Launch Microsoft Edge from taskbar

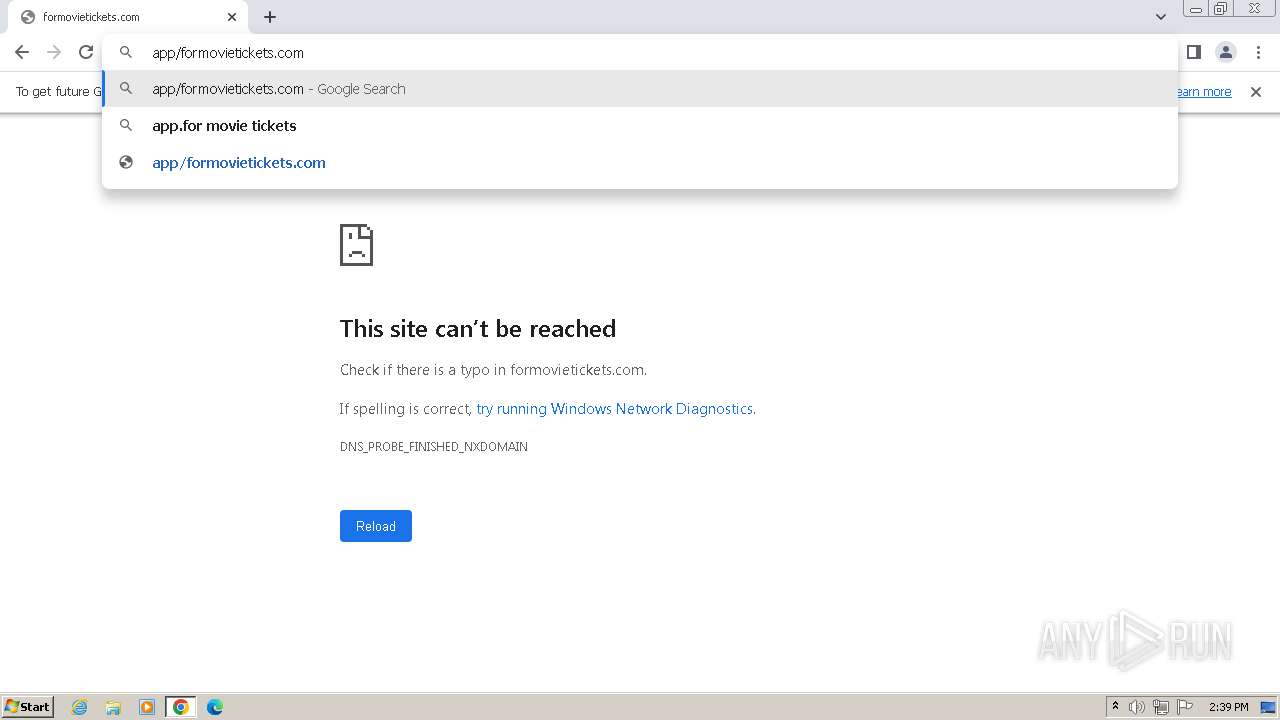click(215, 707)
